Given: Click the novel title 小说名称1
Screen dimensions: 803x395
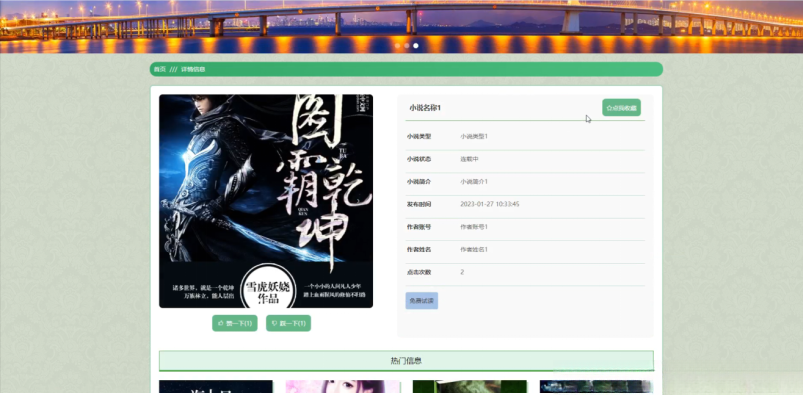Looking at the screenshot, I should pos(425,108).
